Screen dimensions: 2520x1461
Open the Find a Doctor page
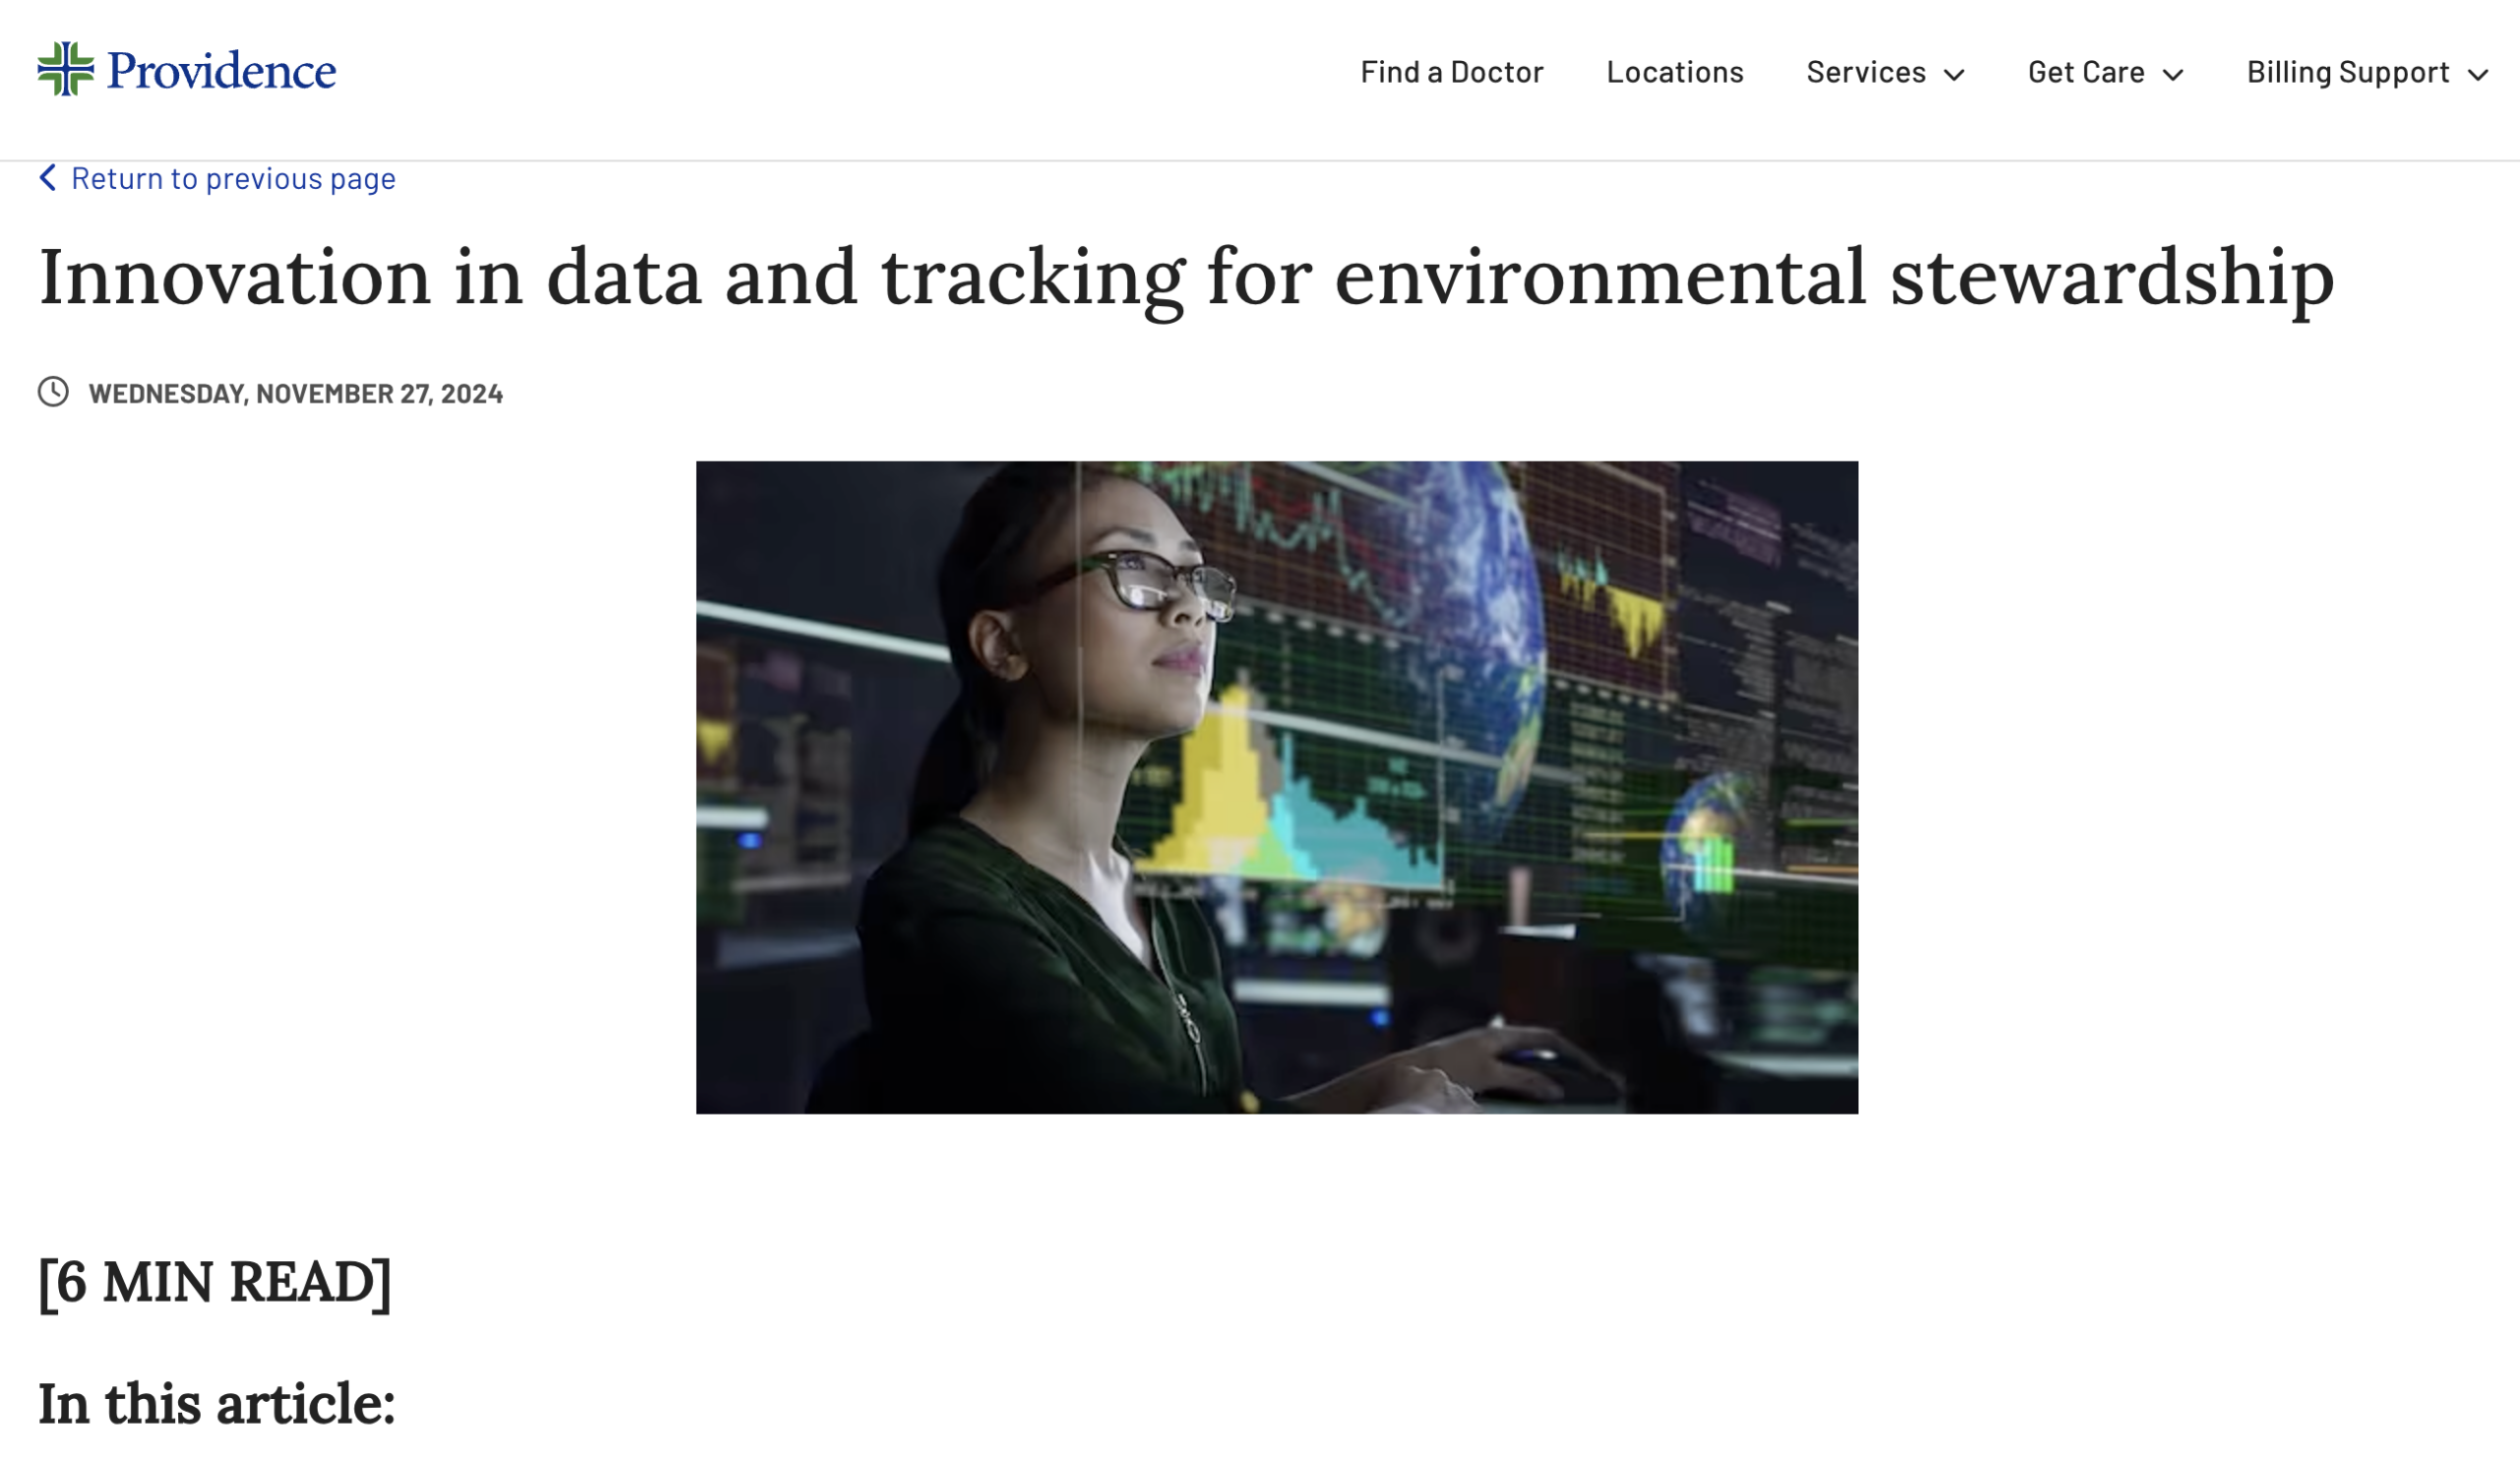point(1451,72)
